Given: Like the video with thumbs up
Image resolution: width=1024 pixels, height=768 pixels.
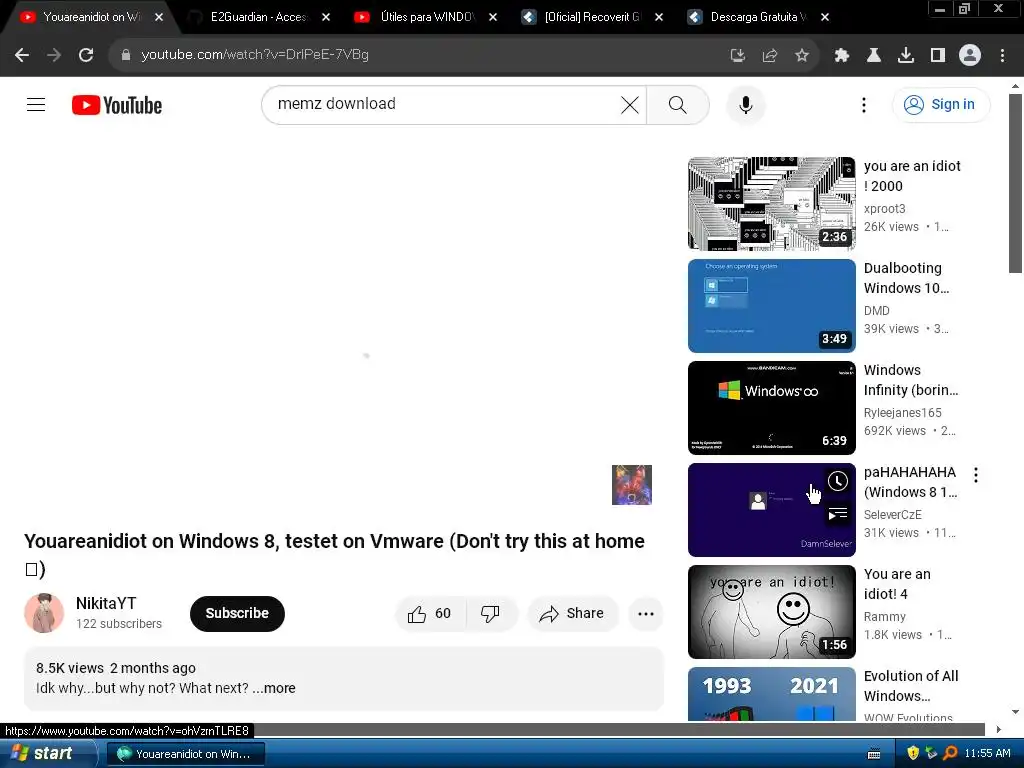Looking at the screenshot, I should [430, 614].
